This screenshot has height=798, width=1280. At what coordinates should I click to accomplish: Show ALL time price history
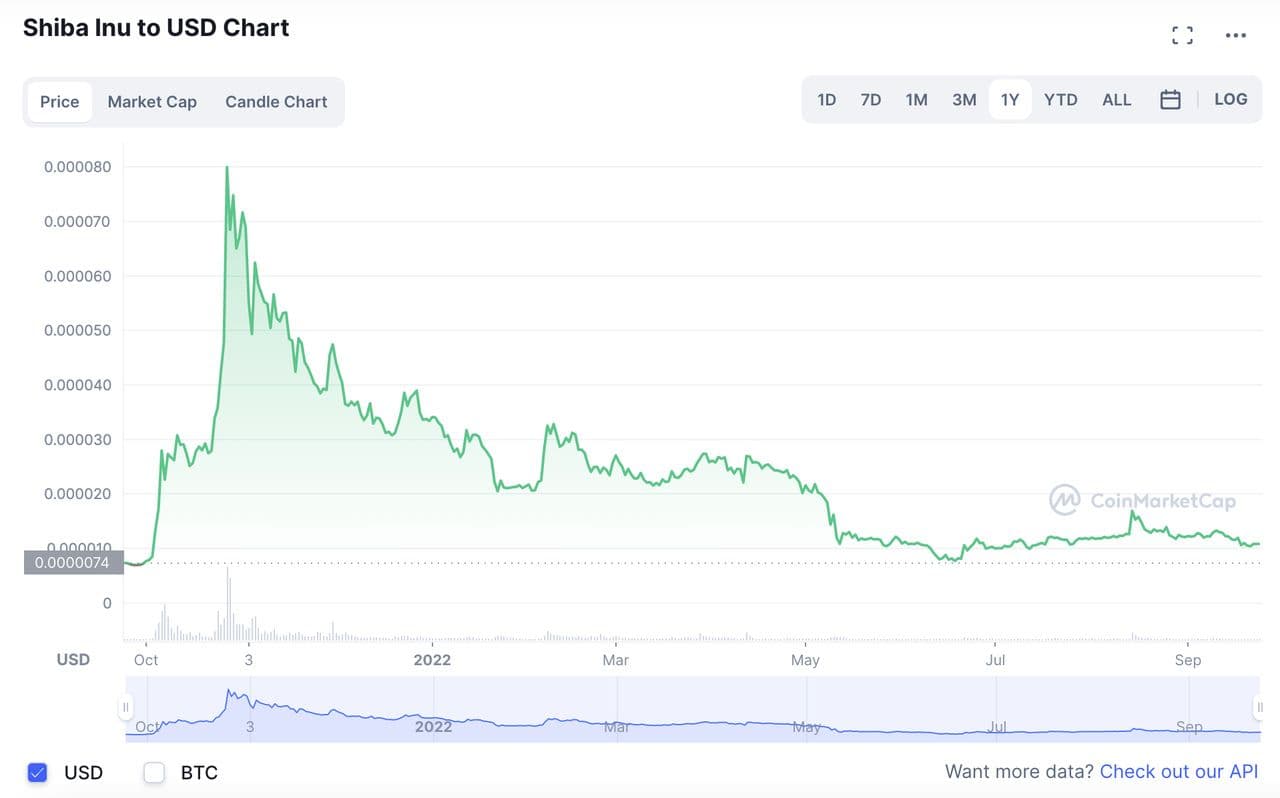1116,100
